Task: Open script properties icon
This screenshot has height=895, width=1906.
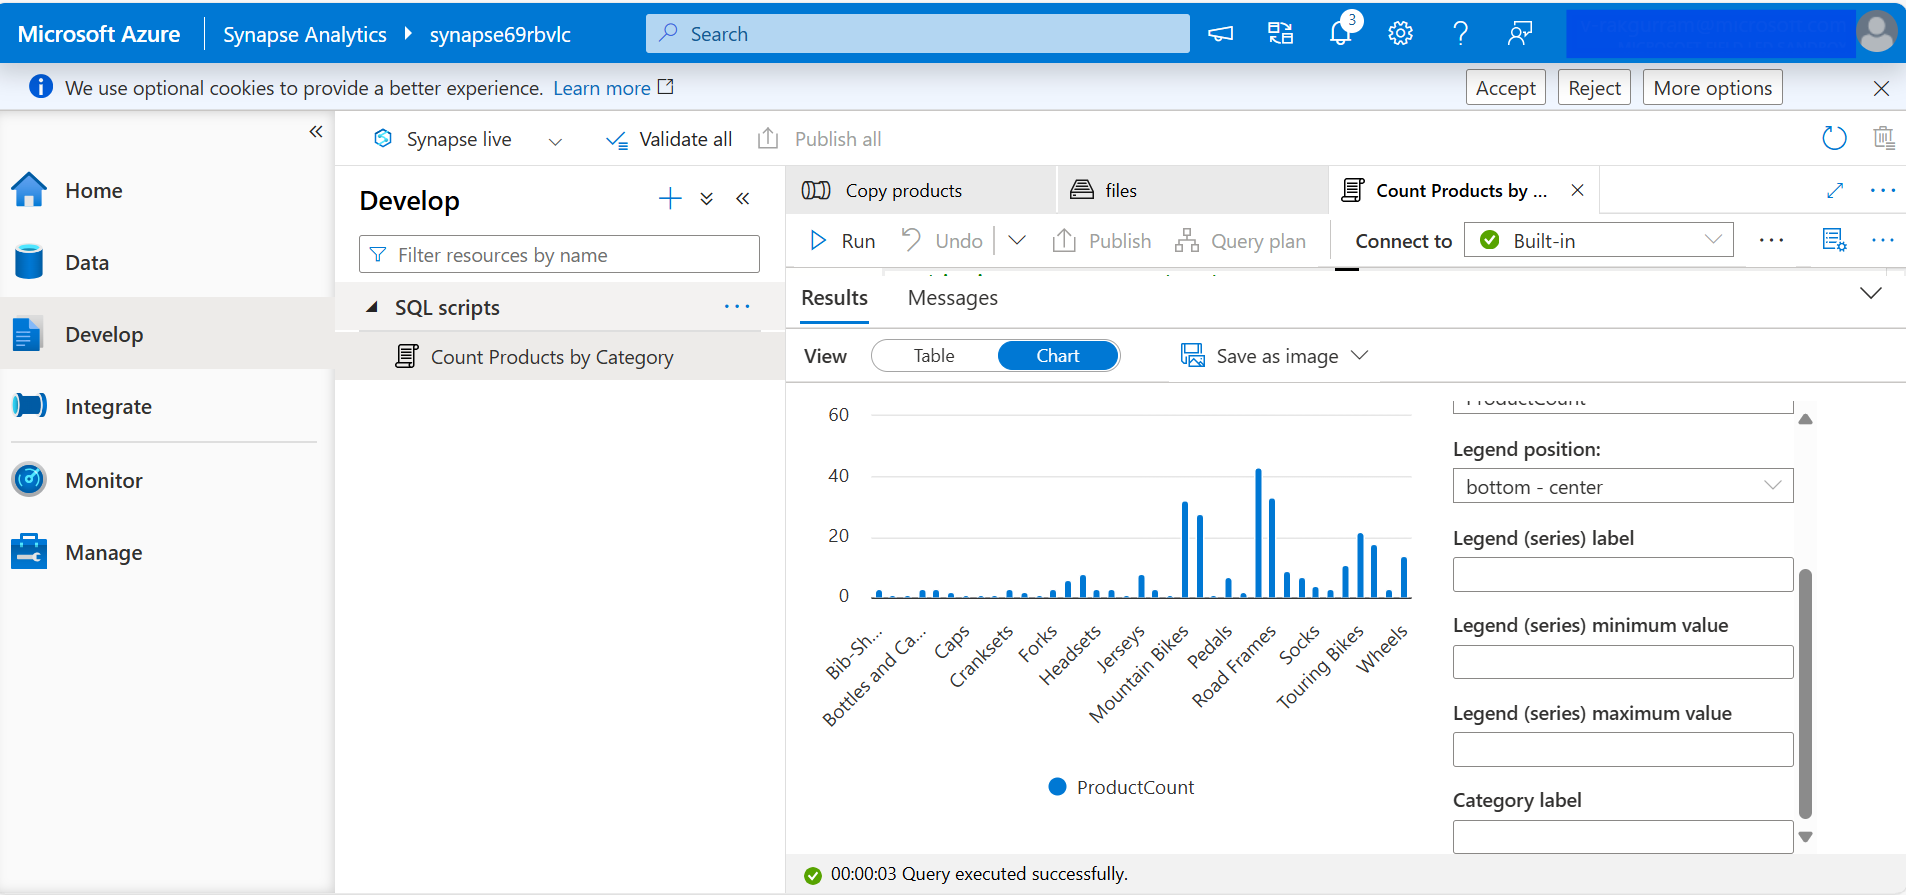Action: (x=1834, y=240)
